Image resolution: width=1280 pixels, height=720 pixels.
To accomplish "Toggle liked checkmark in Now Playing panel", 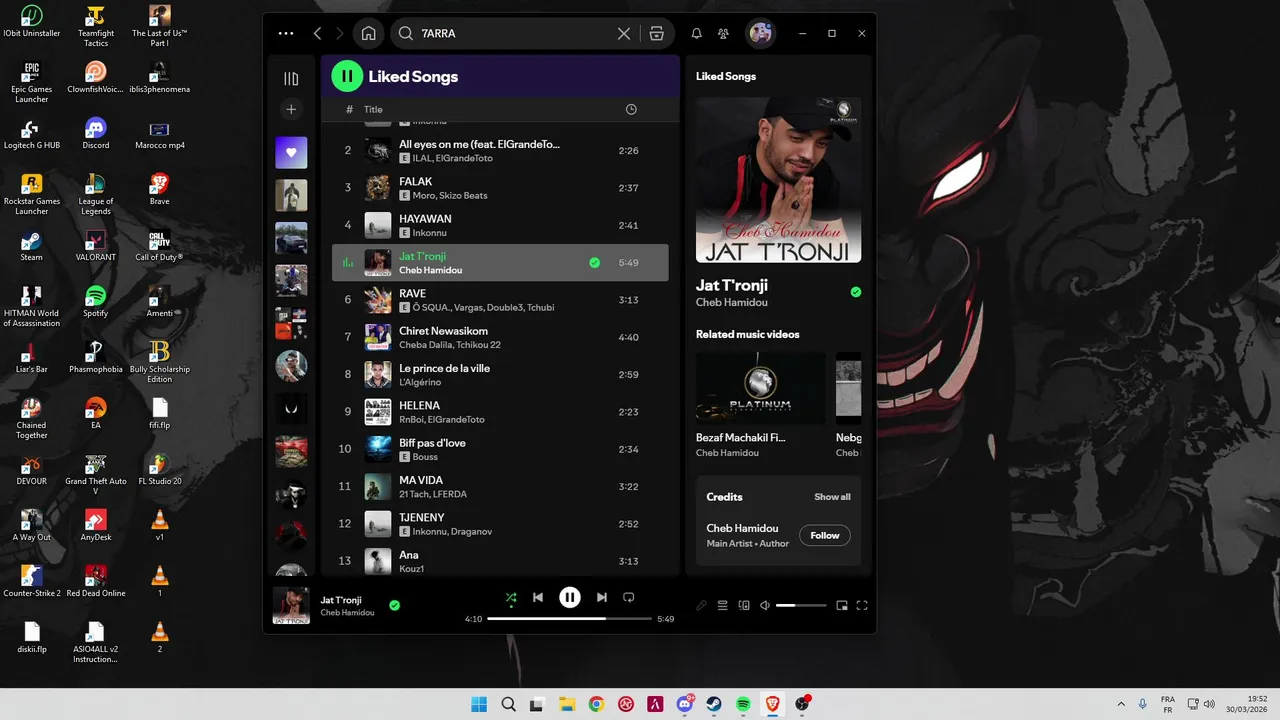I will pos(855,292).
